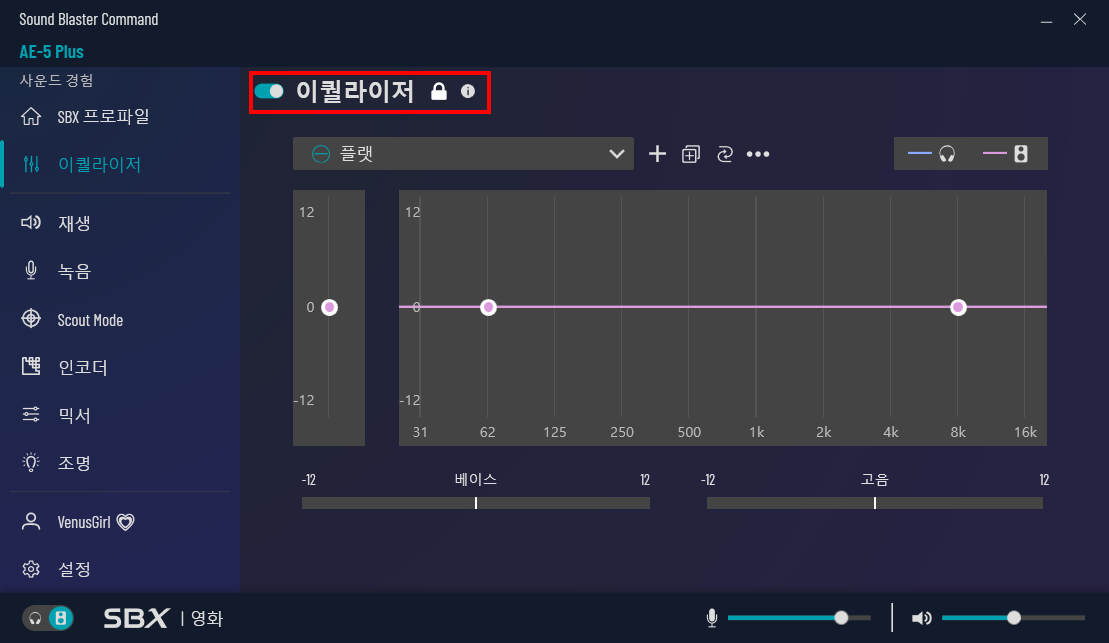This screenshot has width=1109, height=643.
Task: Click the light bulb icon beside 조명
Action: [x=31, y=462]
